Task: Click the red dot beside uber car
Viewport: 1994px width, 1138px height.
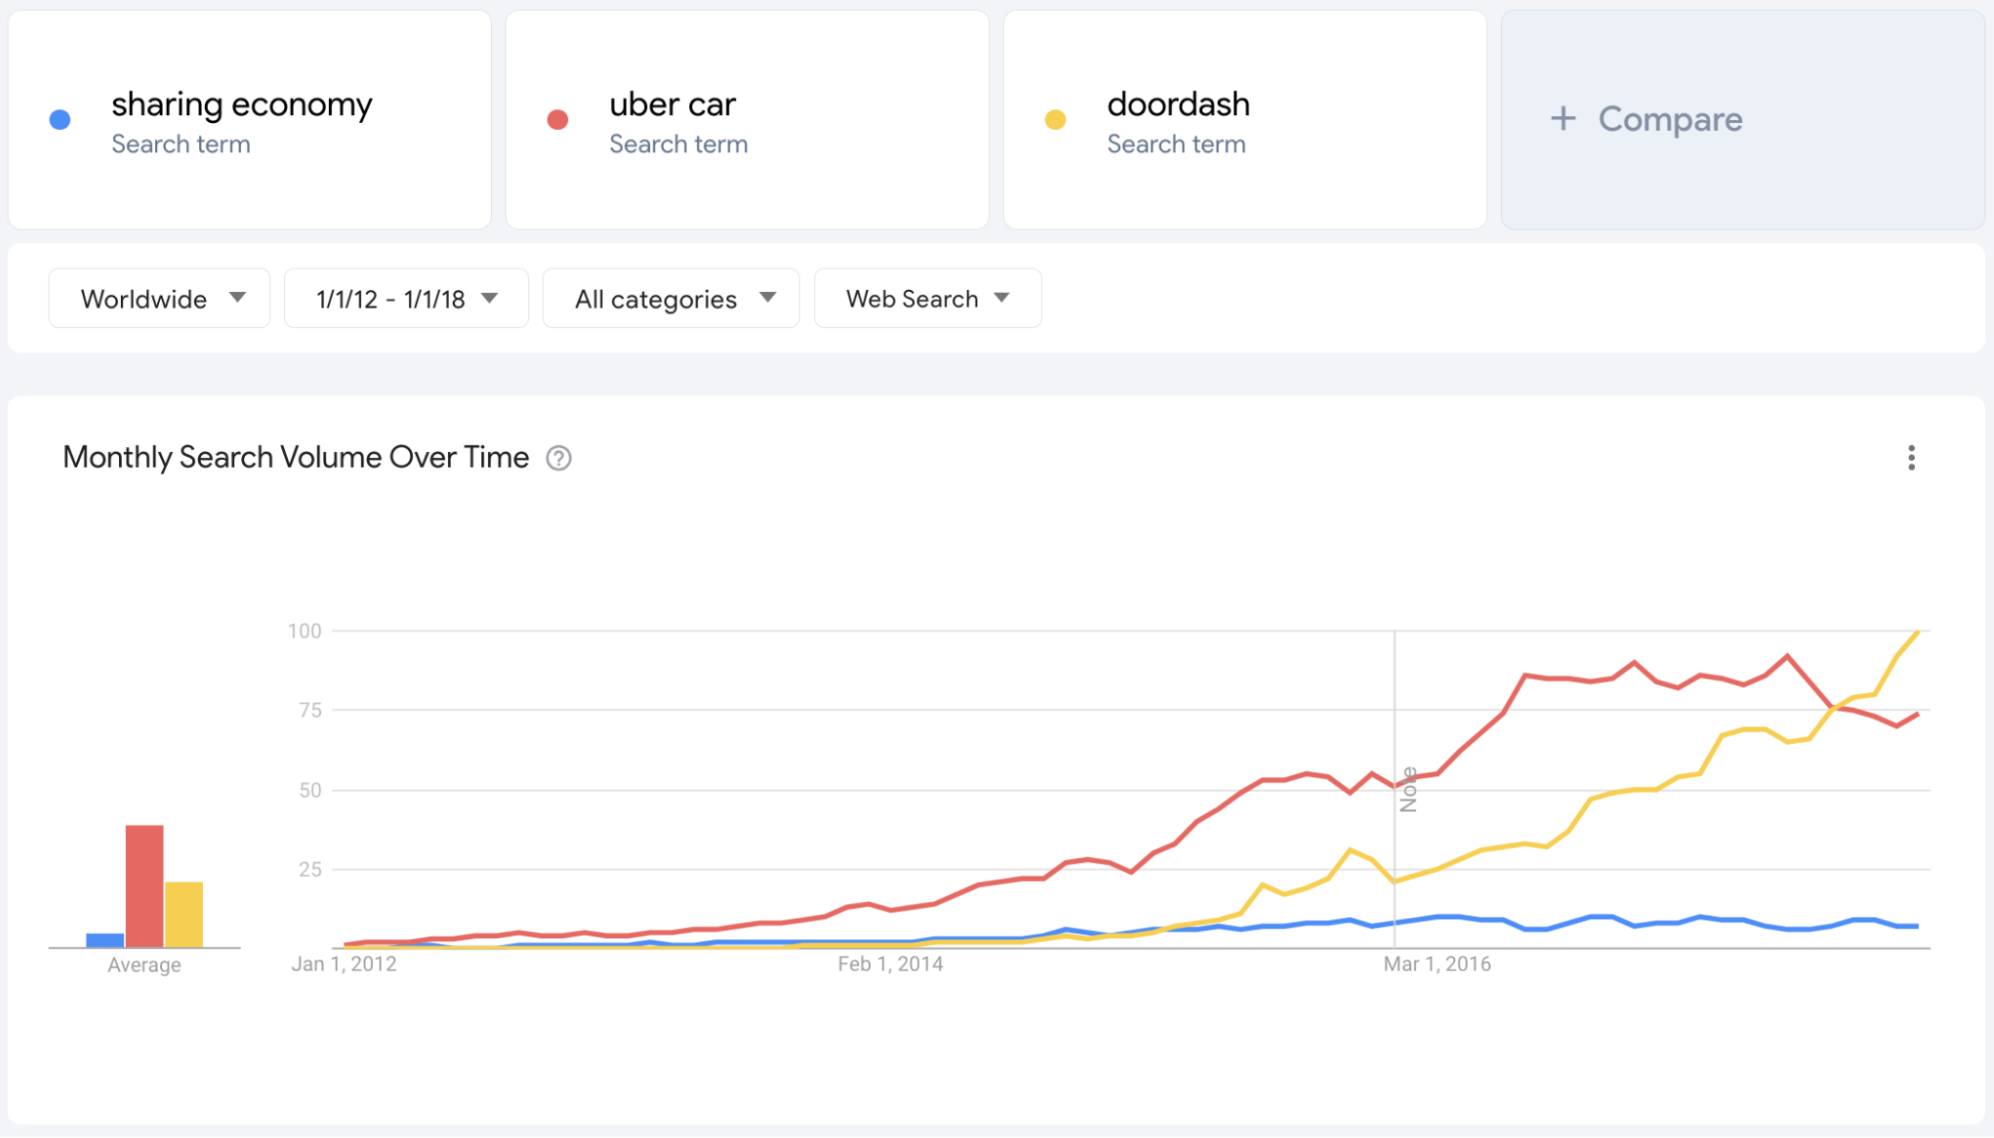Action: [558, 120]
